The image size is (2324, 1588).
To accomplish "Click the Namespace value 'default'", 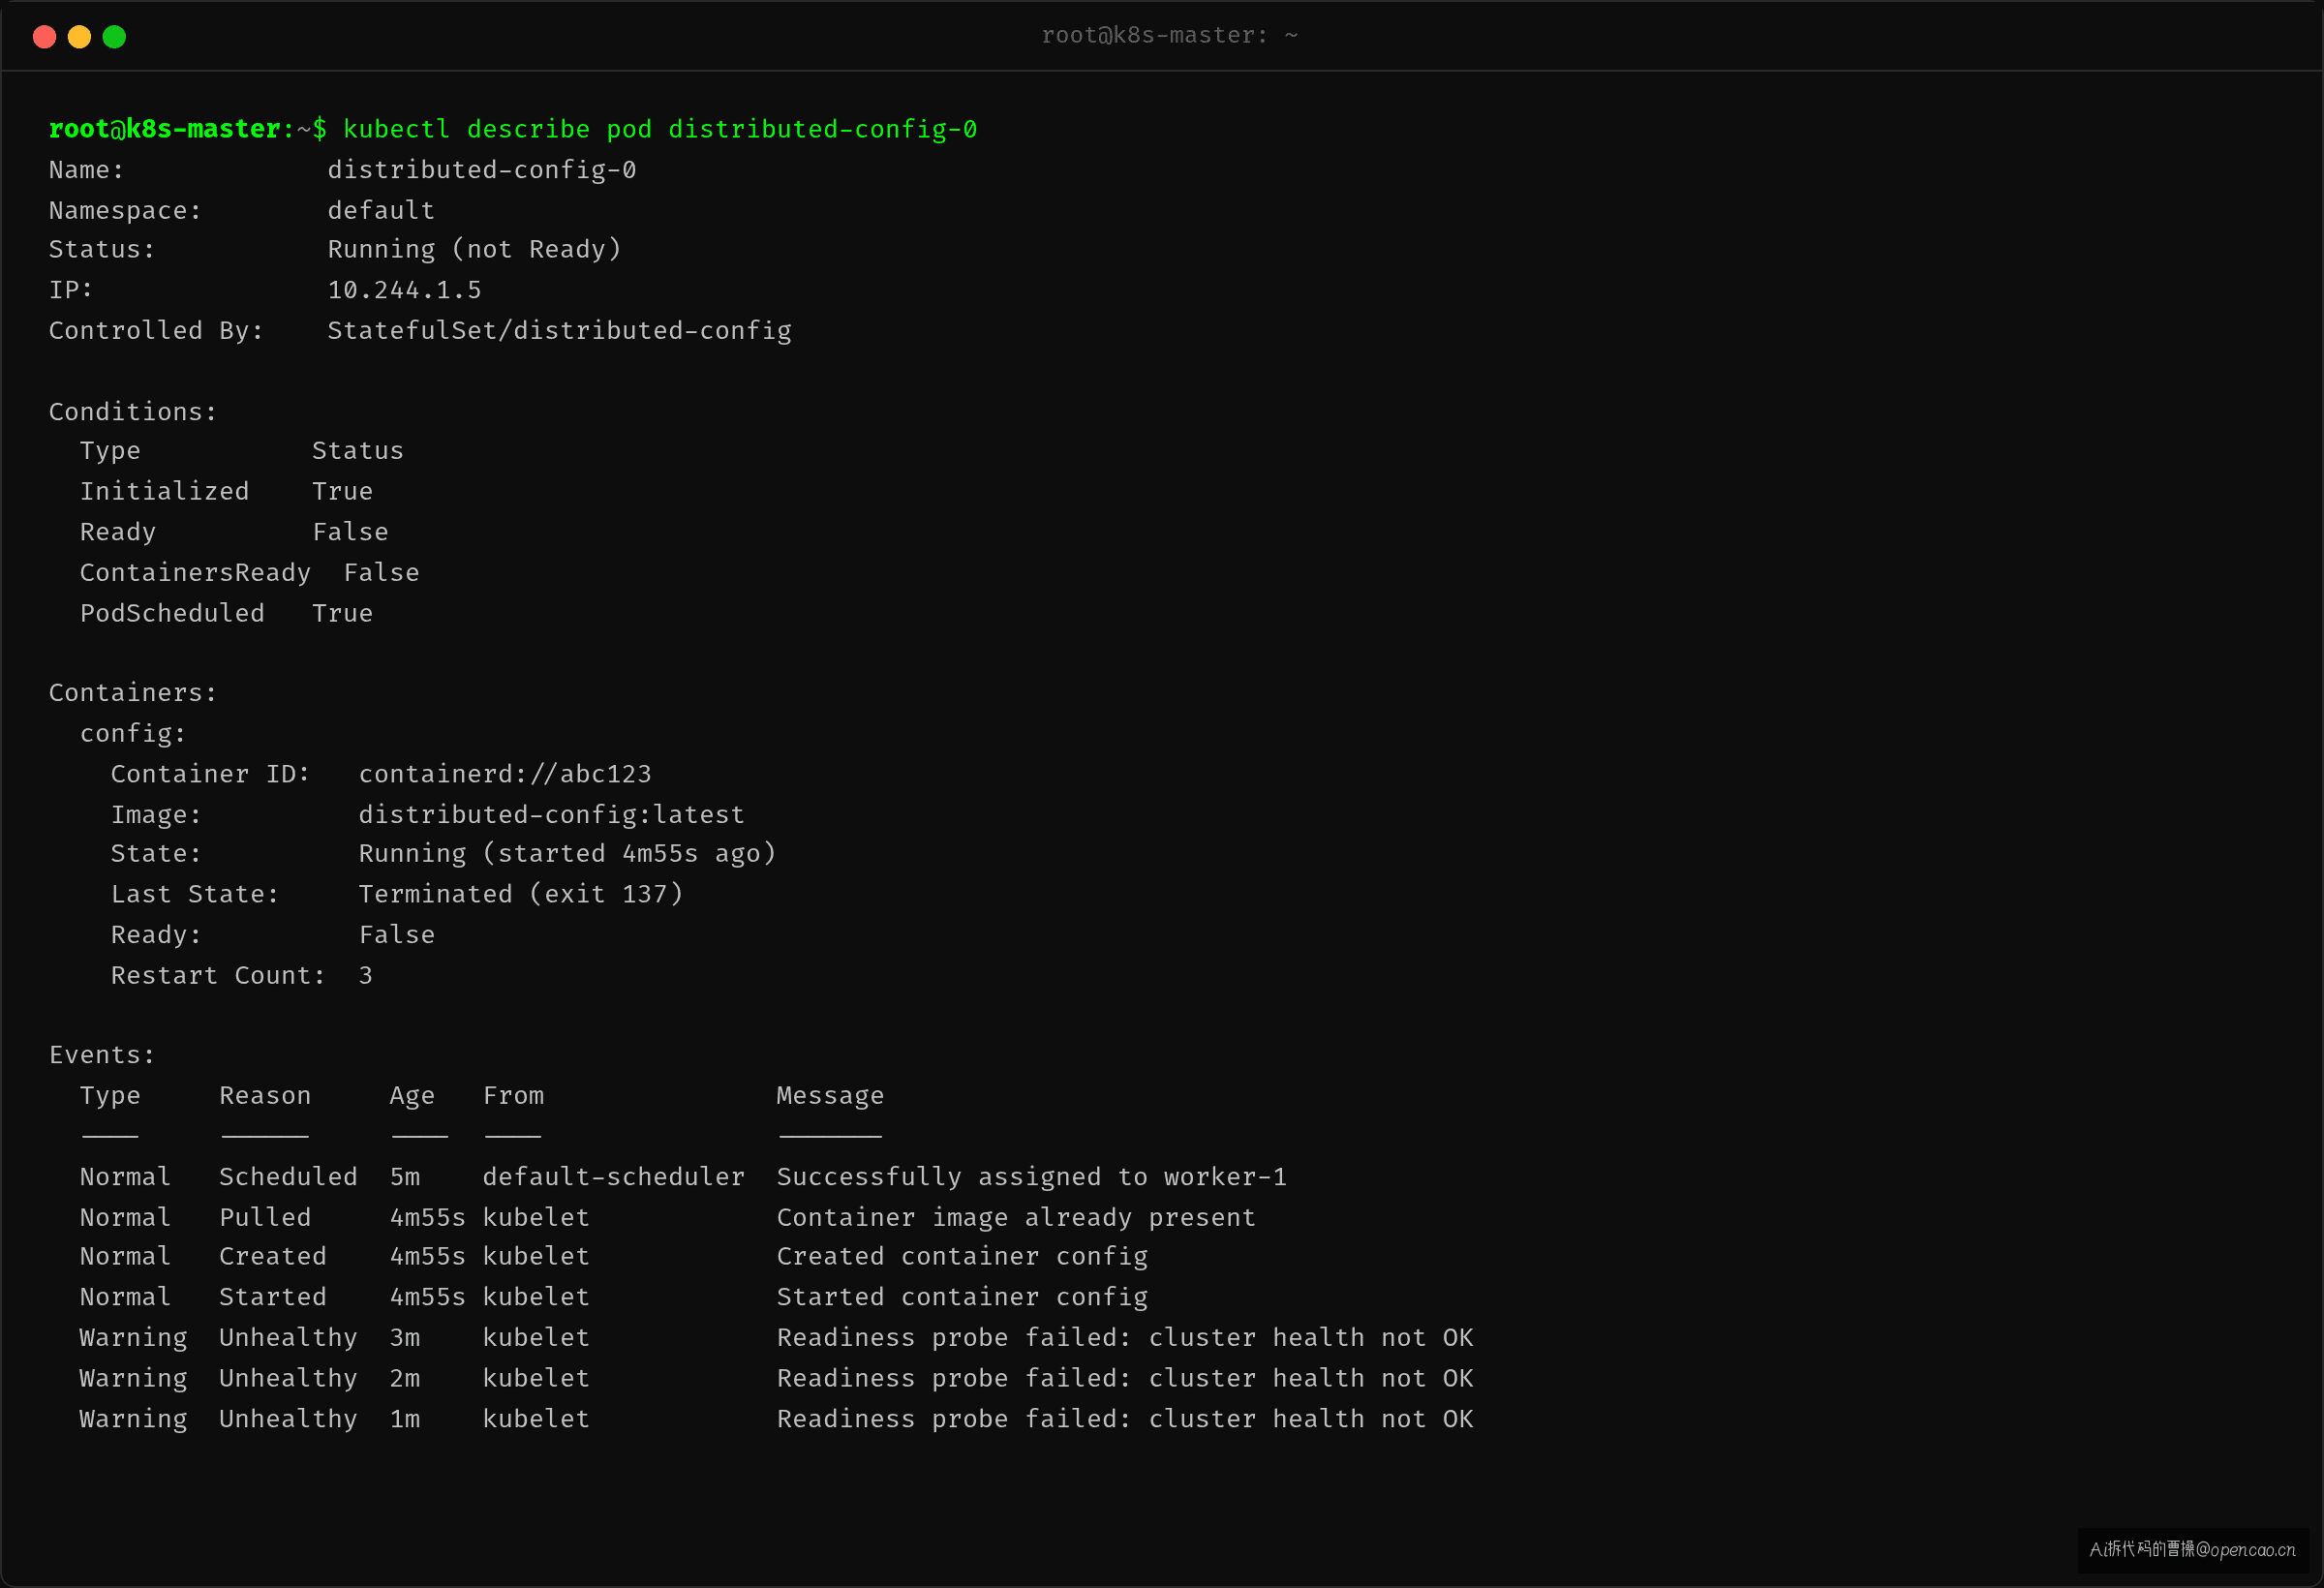I will tap(381, 211).
